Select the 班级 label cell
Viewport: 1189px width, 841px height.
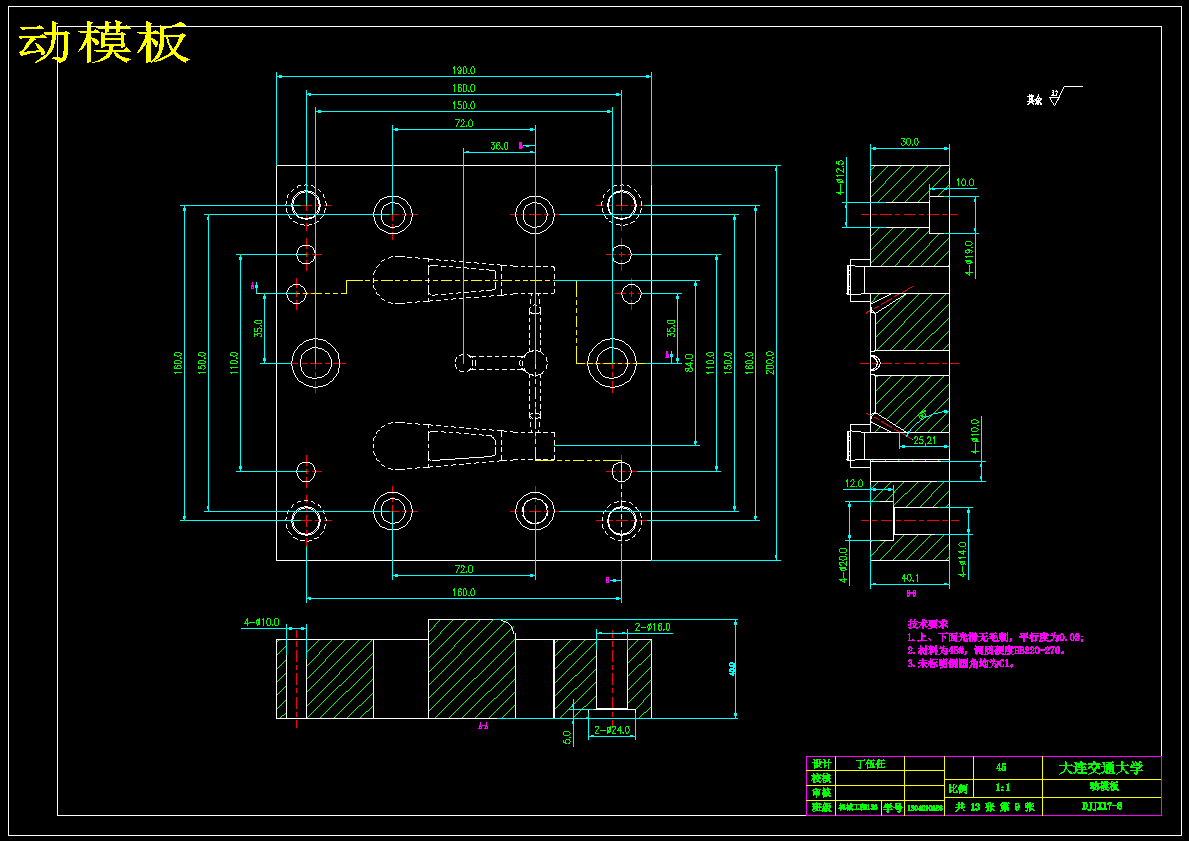820,808
